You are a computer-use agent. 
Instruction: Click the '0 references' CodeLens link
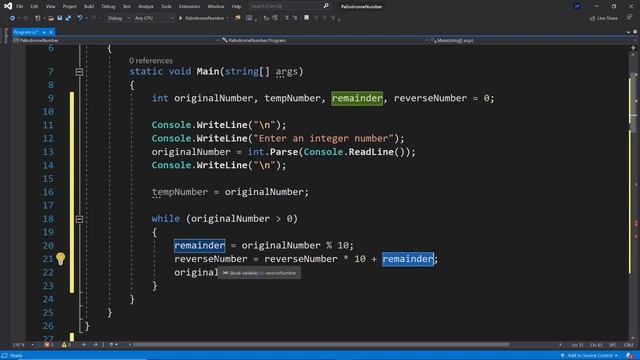click(x=151, y=60)
